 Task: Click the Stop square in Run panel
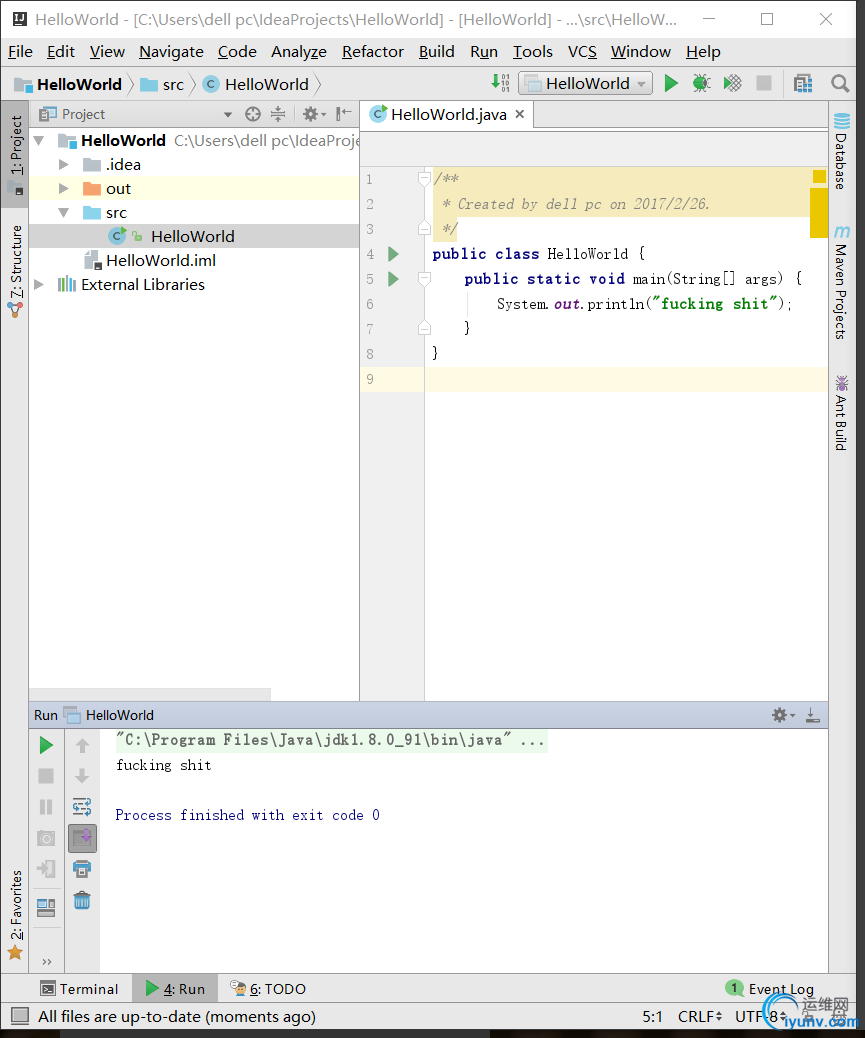click(x=46, y=776)
